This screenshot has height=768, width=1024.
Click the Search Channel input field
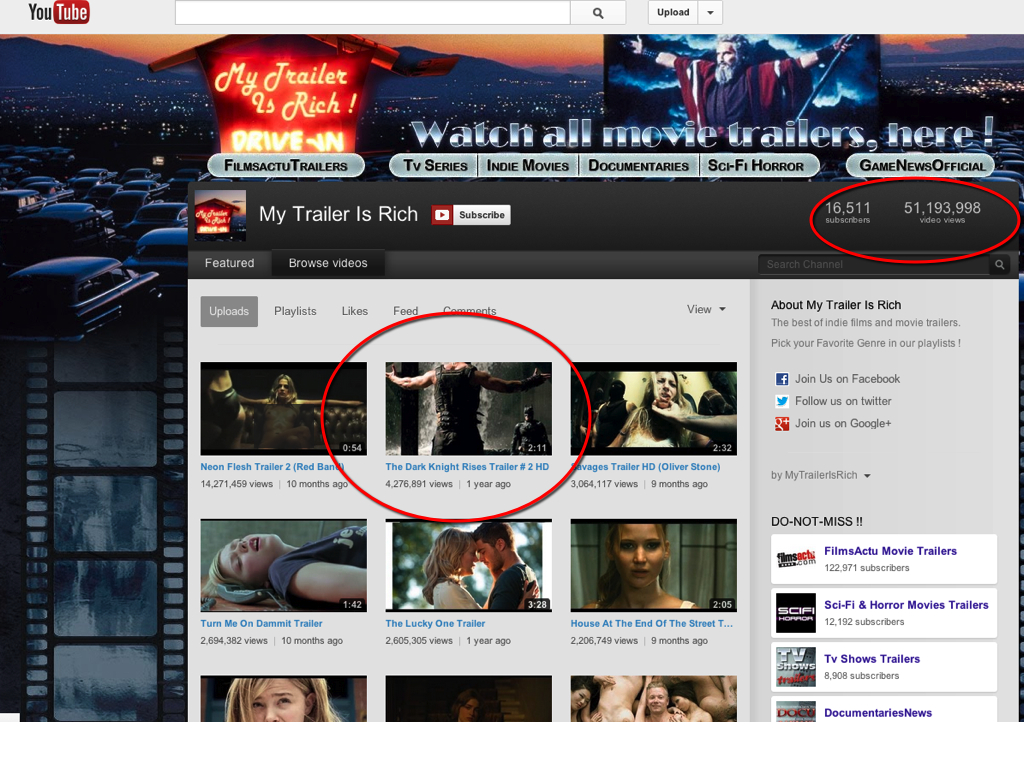point(874,264)
